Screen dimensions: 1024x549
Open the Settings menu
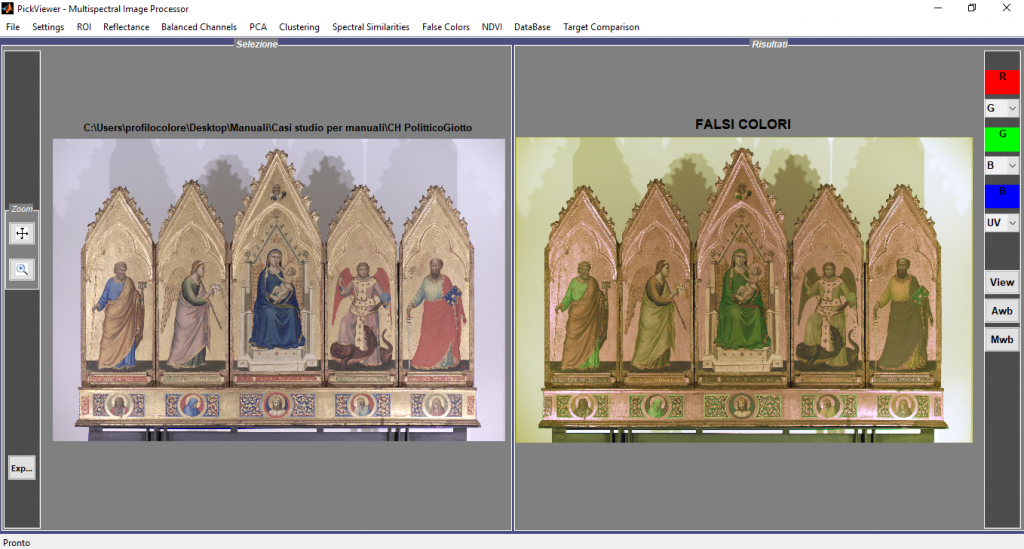[x=48, y=27]
